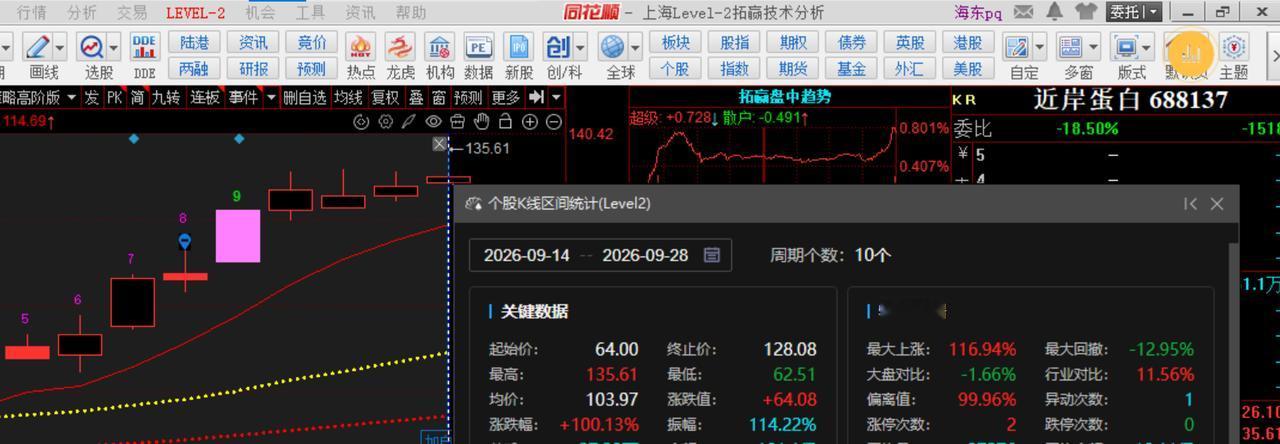Toggle chart visibility eye icon

[x=433, y=122]
